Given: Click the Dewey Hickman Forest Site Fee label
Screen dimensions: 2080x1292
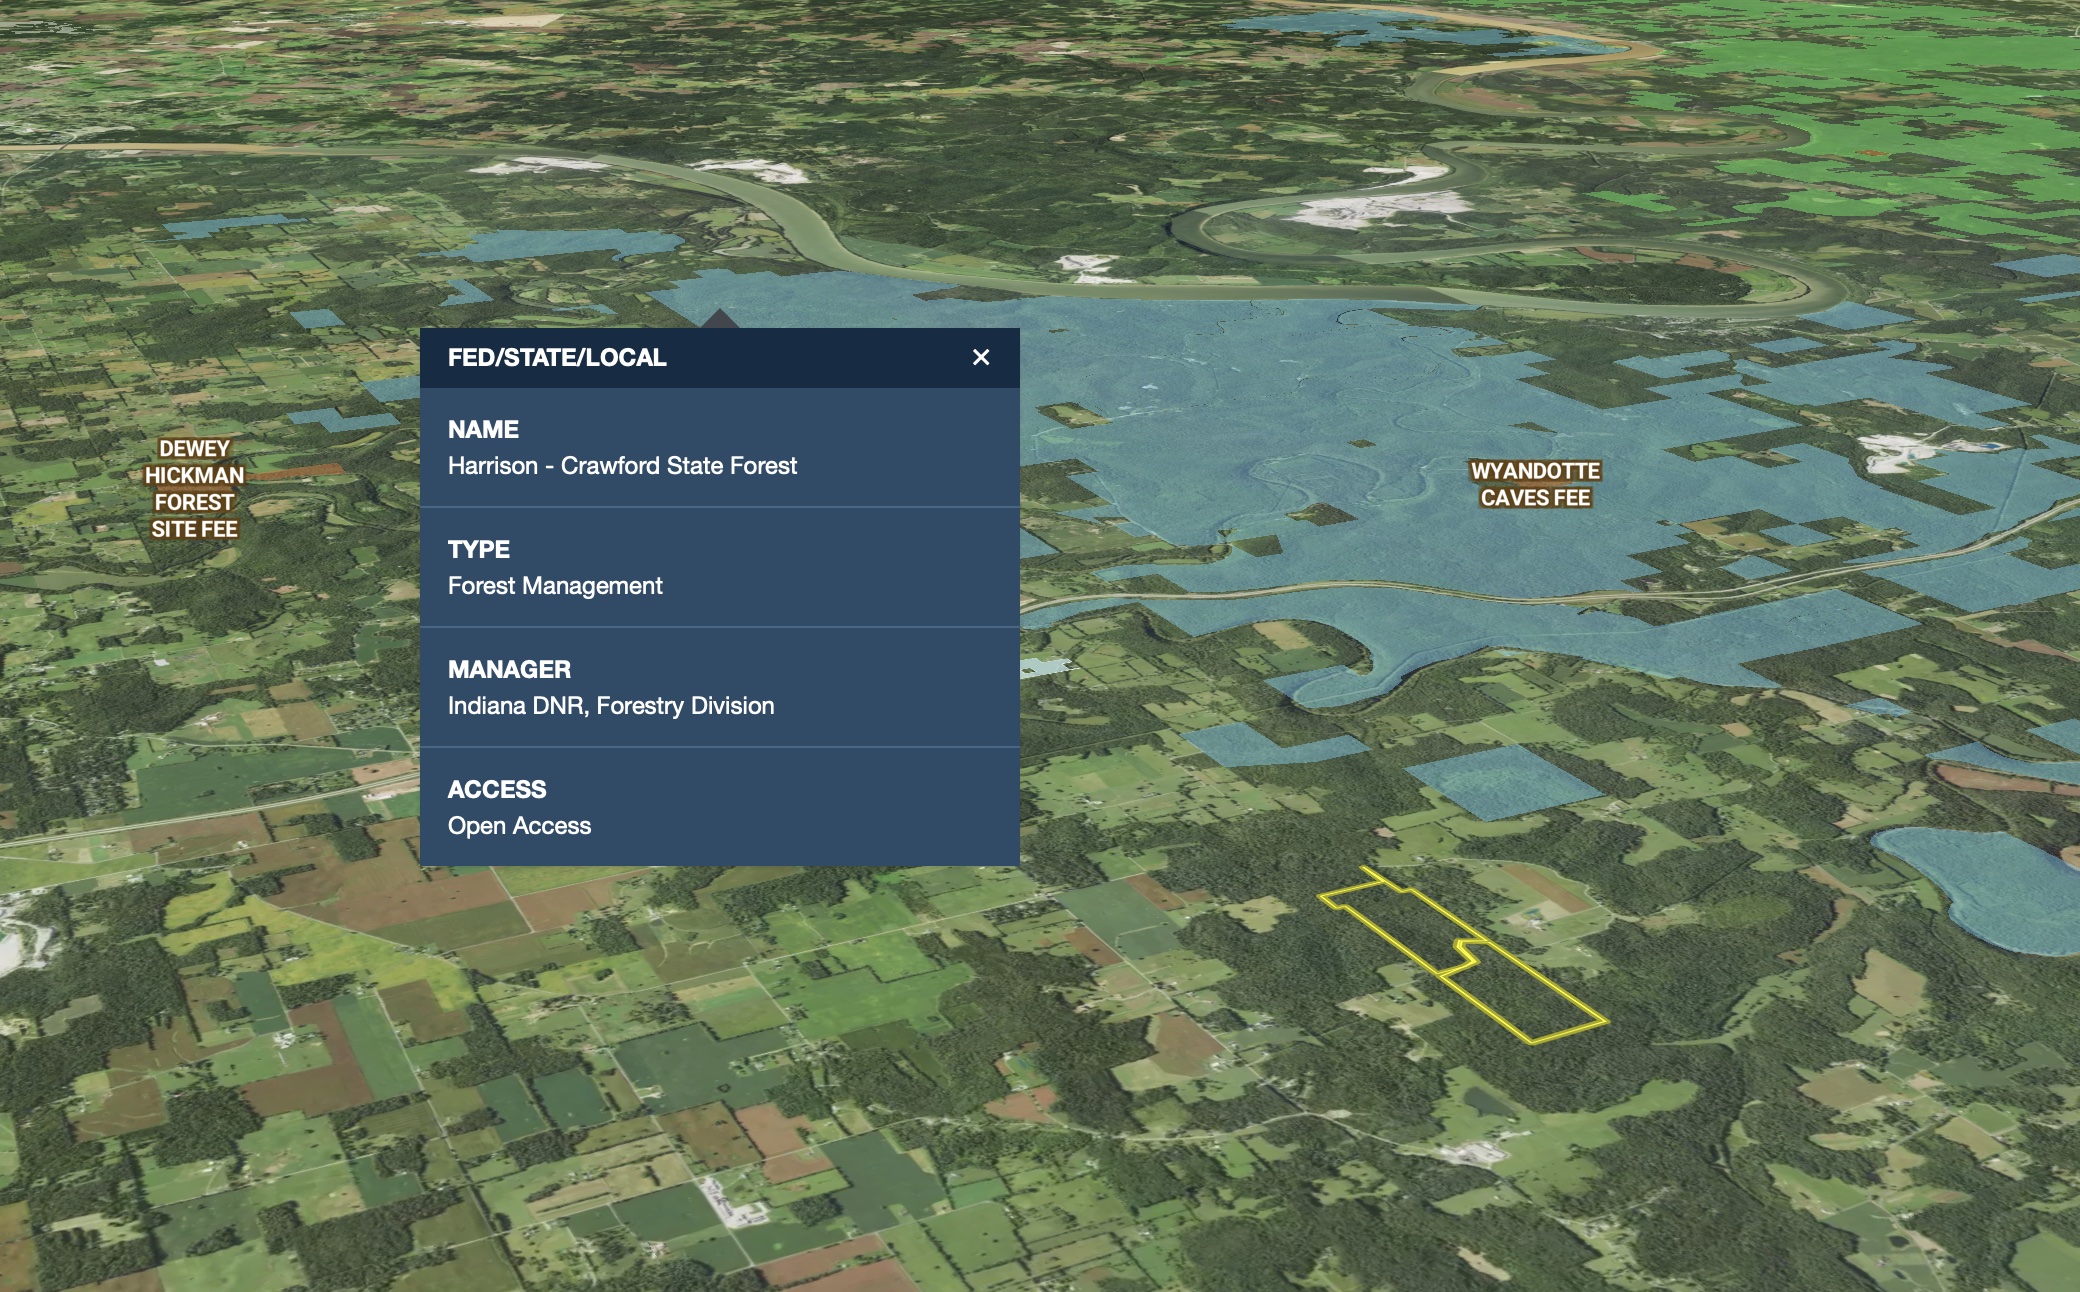Looking at the screenshot, I should click(x=194, y=489).
